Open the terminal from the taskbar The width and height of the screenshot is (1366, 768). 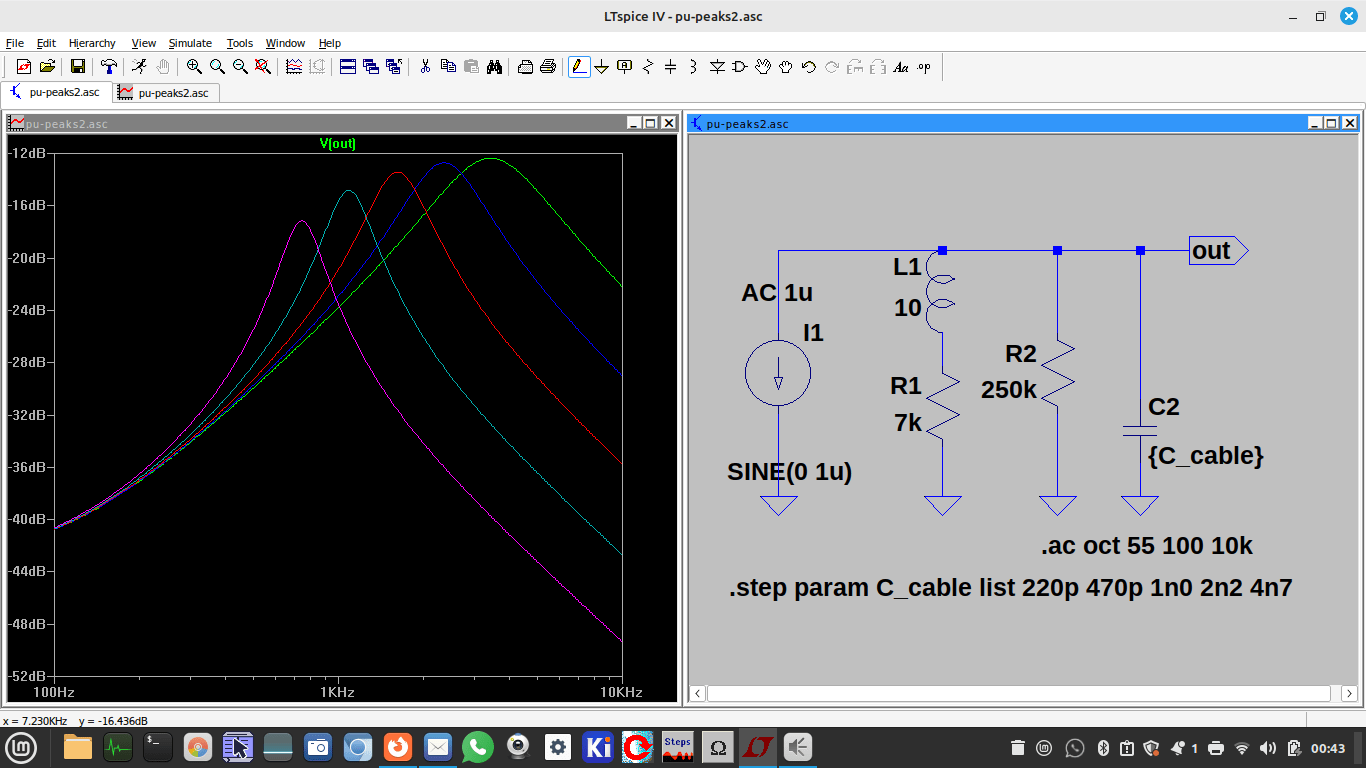pos(158,747)
